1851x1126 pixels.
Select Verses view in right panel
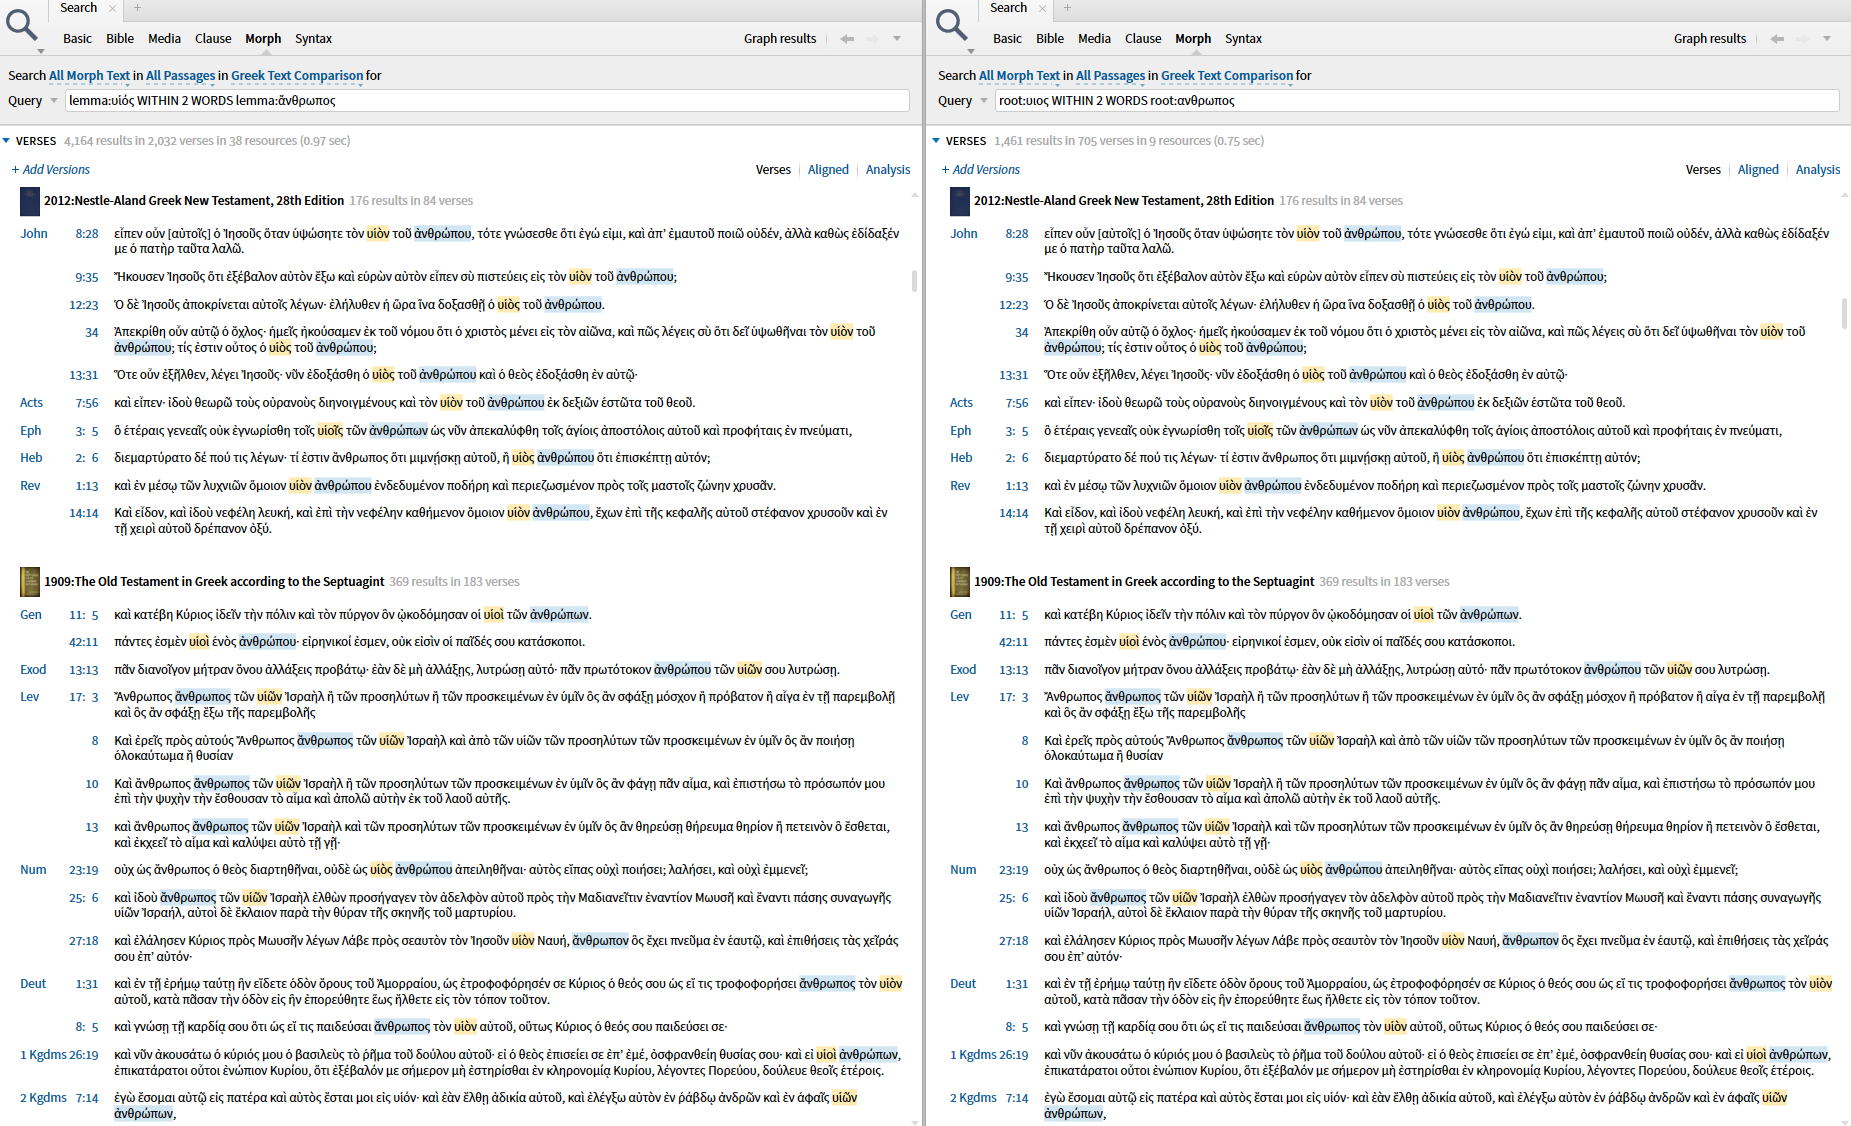(x=1703, y=170)
